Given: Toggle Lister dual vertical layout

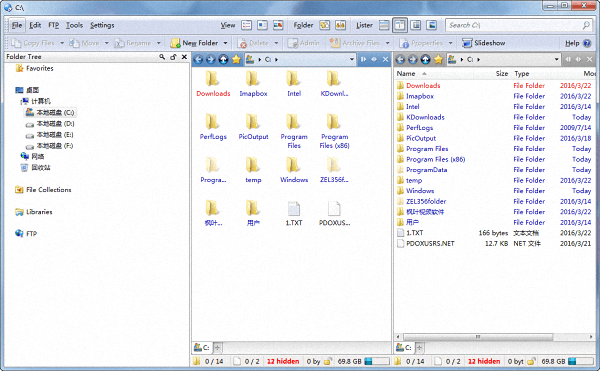Looking at the screenshot, I should (x=400, y=25).
